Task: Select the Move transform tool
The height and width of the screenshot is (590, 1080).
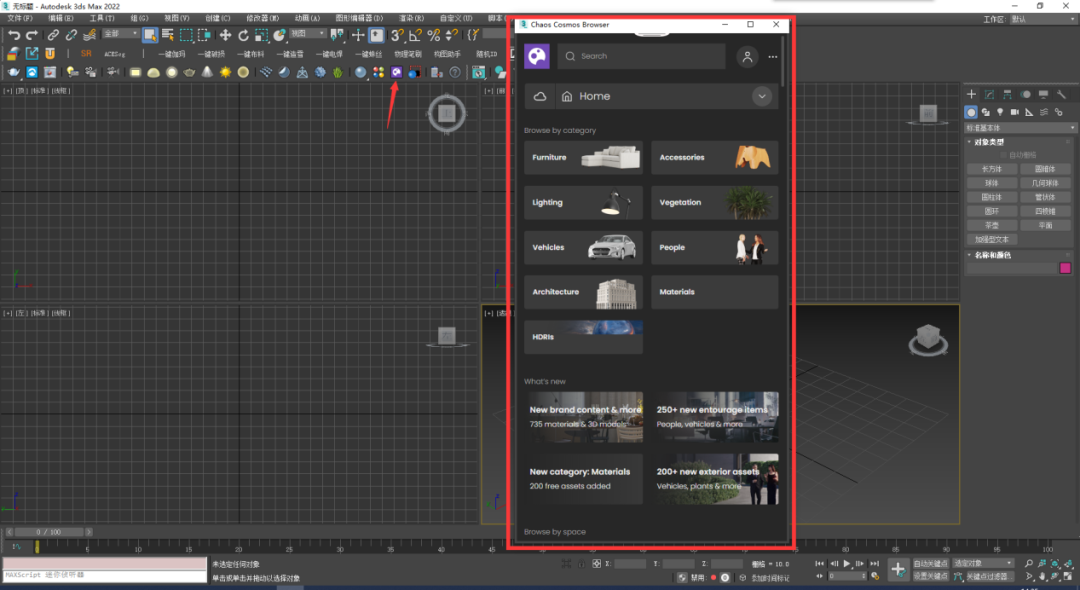Action: point(225,35)
